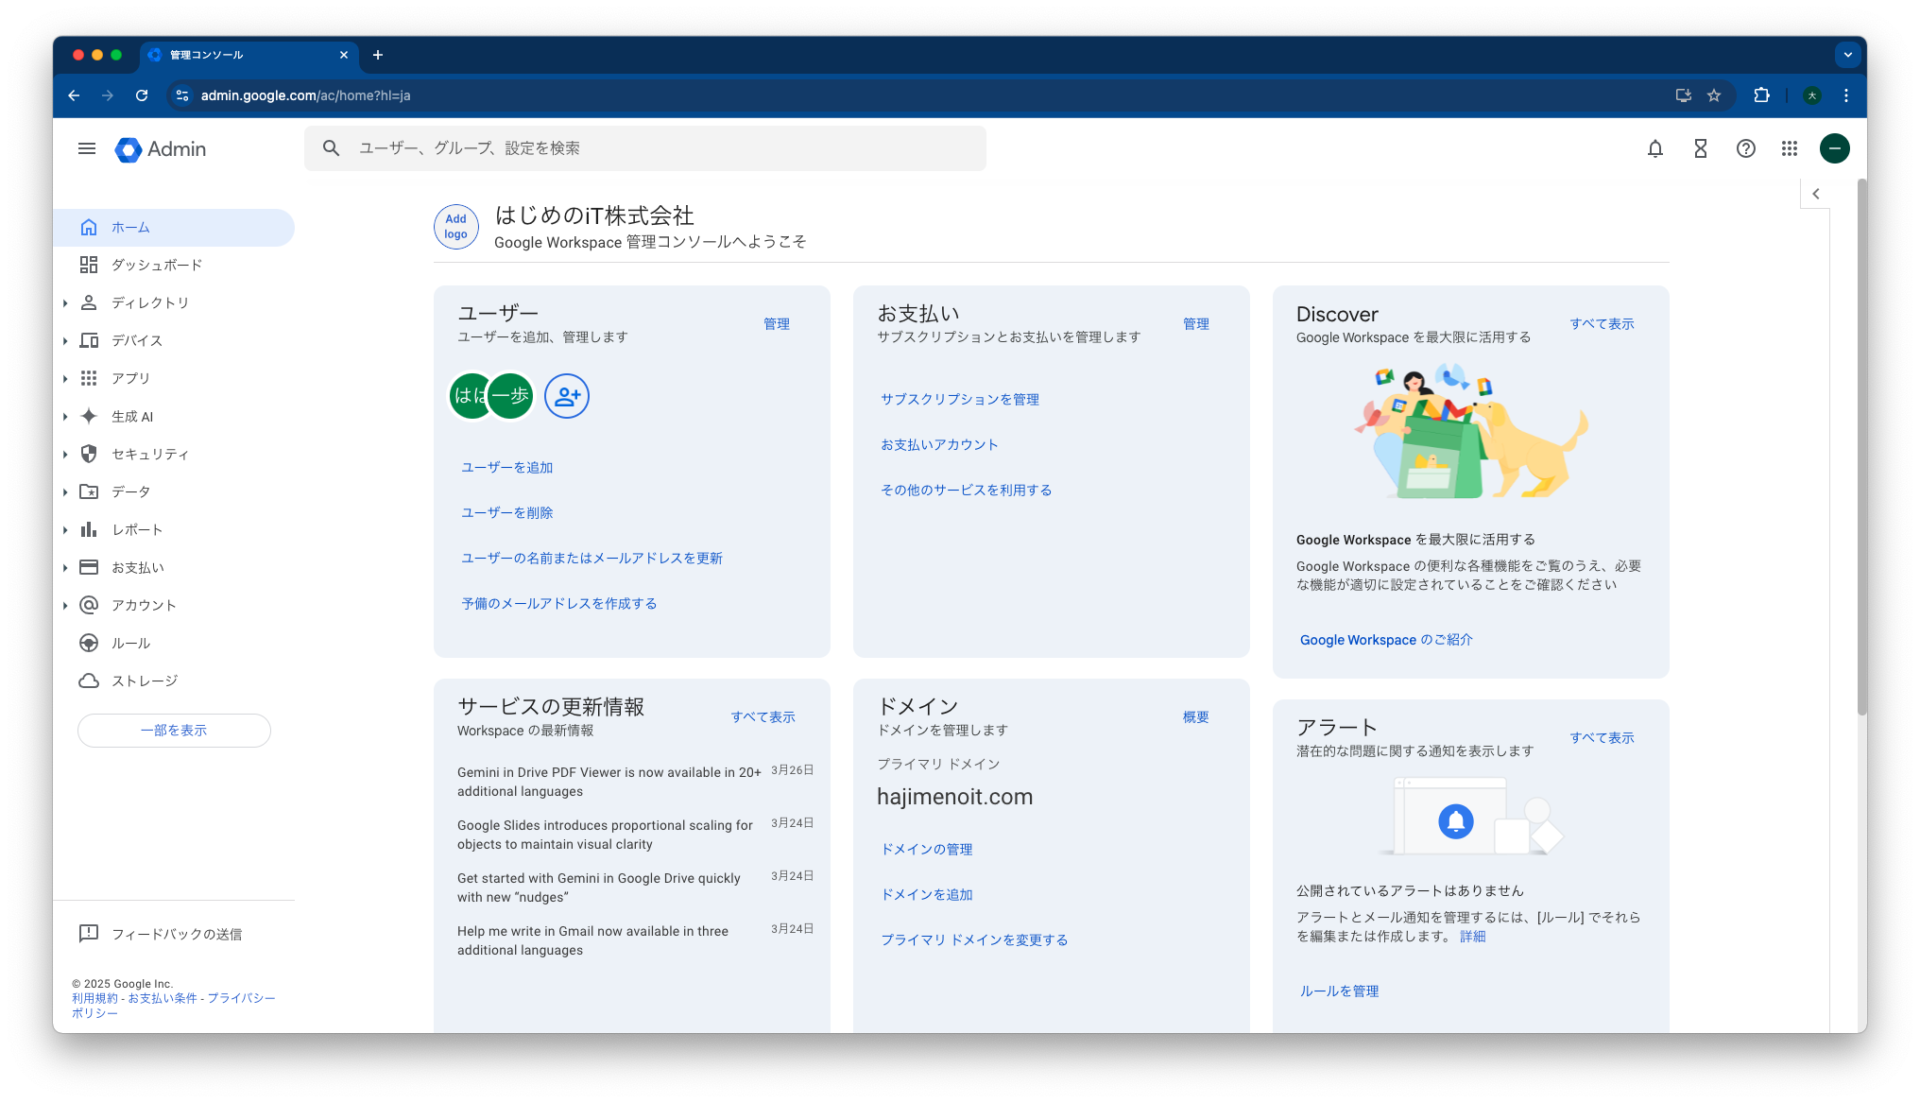Click the search magnifier icon
The image size is (1920, 1103).
coord(331,148)
